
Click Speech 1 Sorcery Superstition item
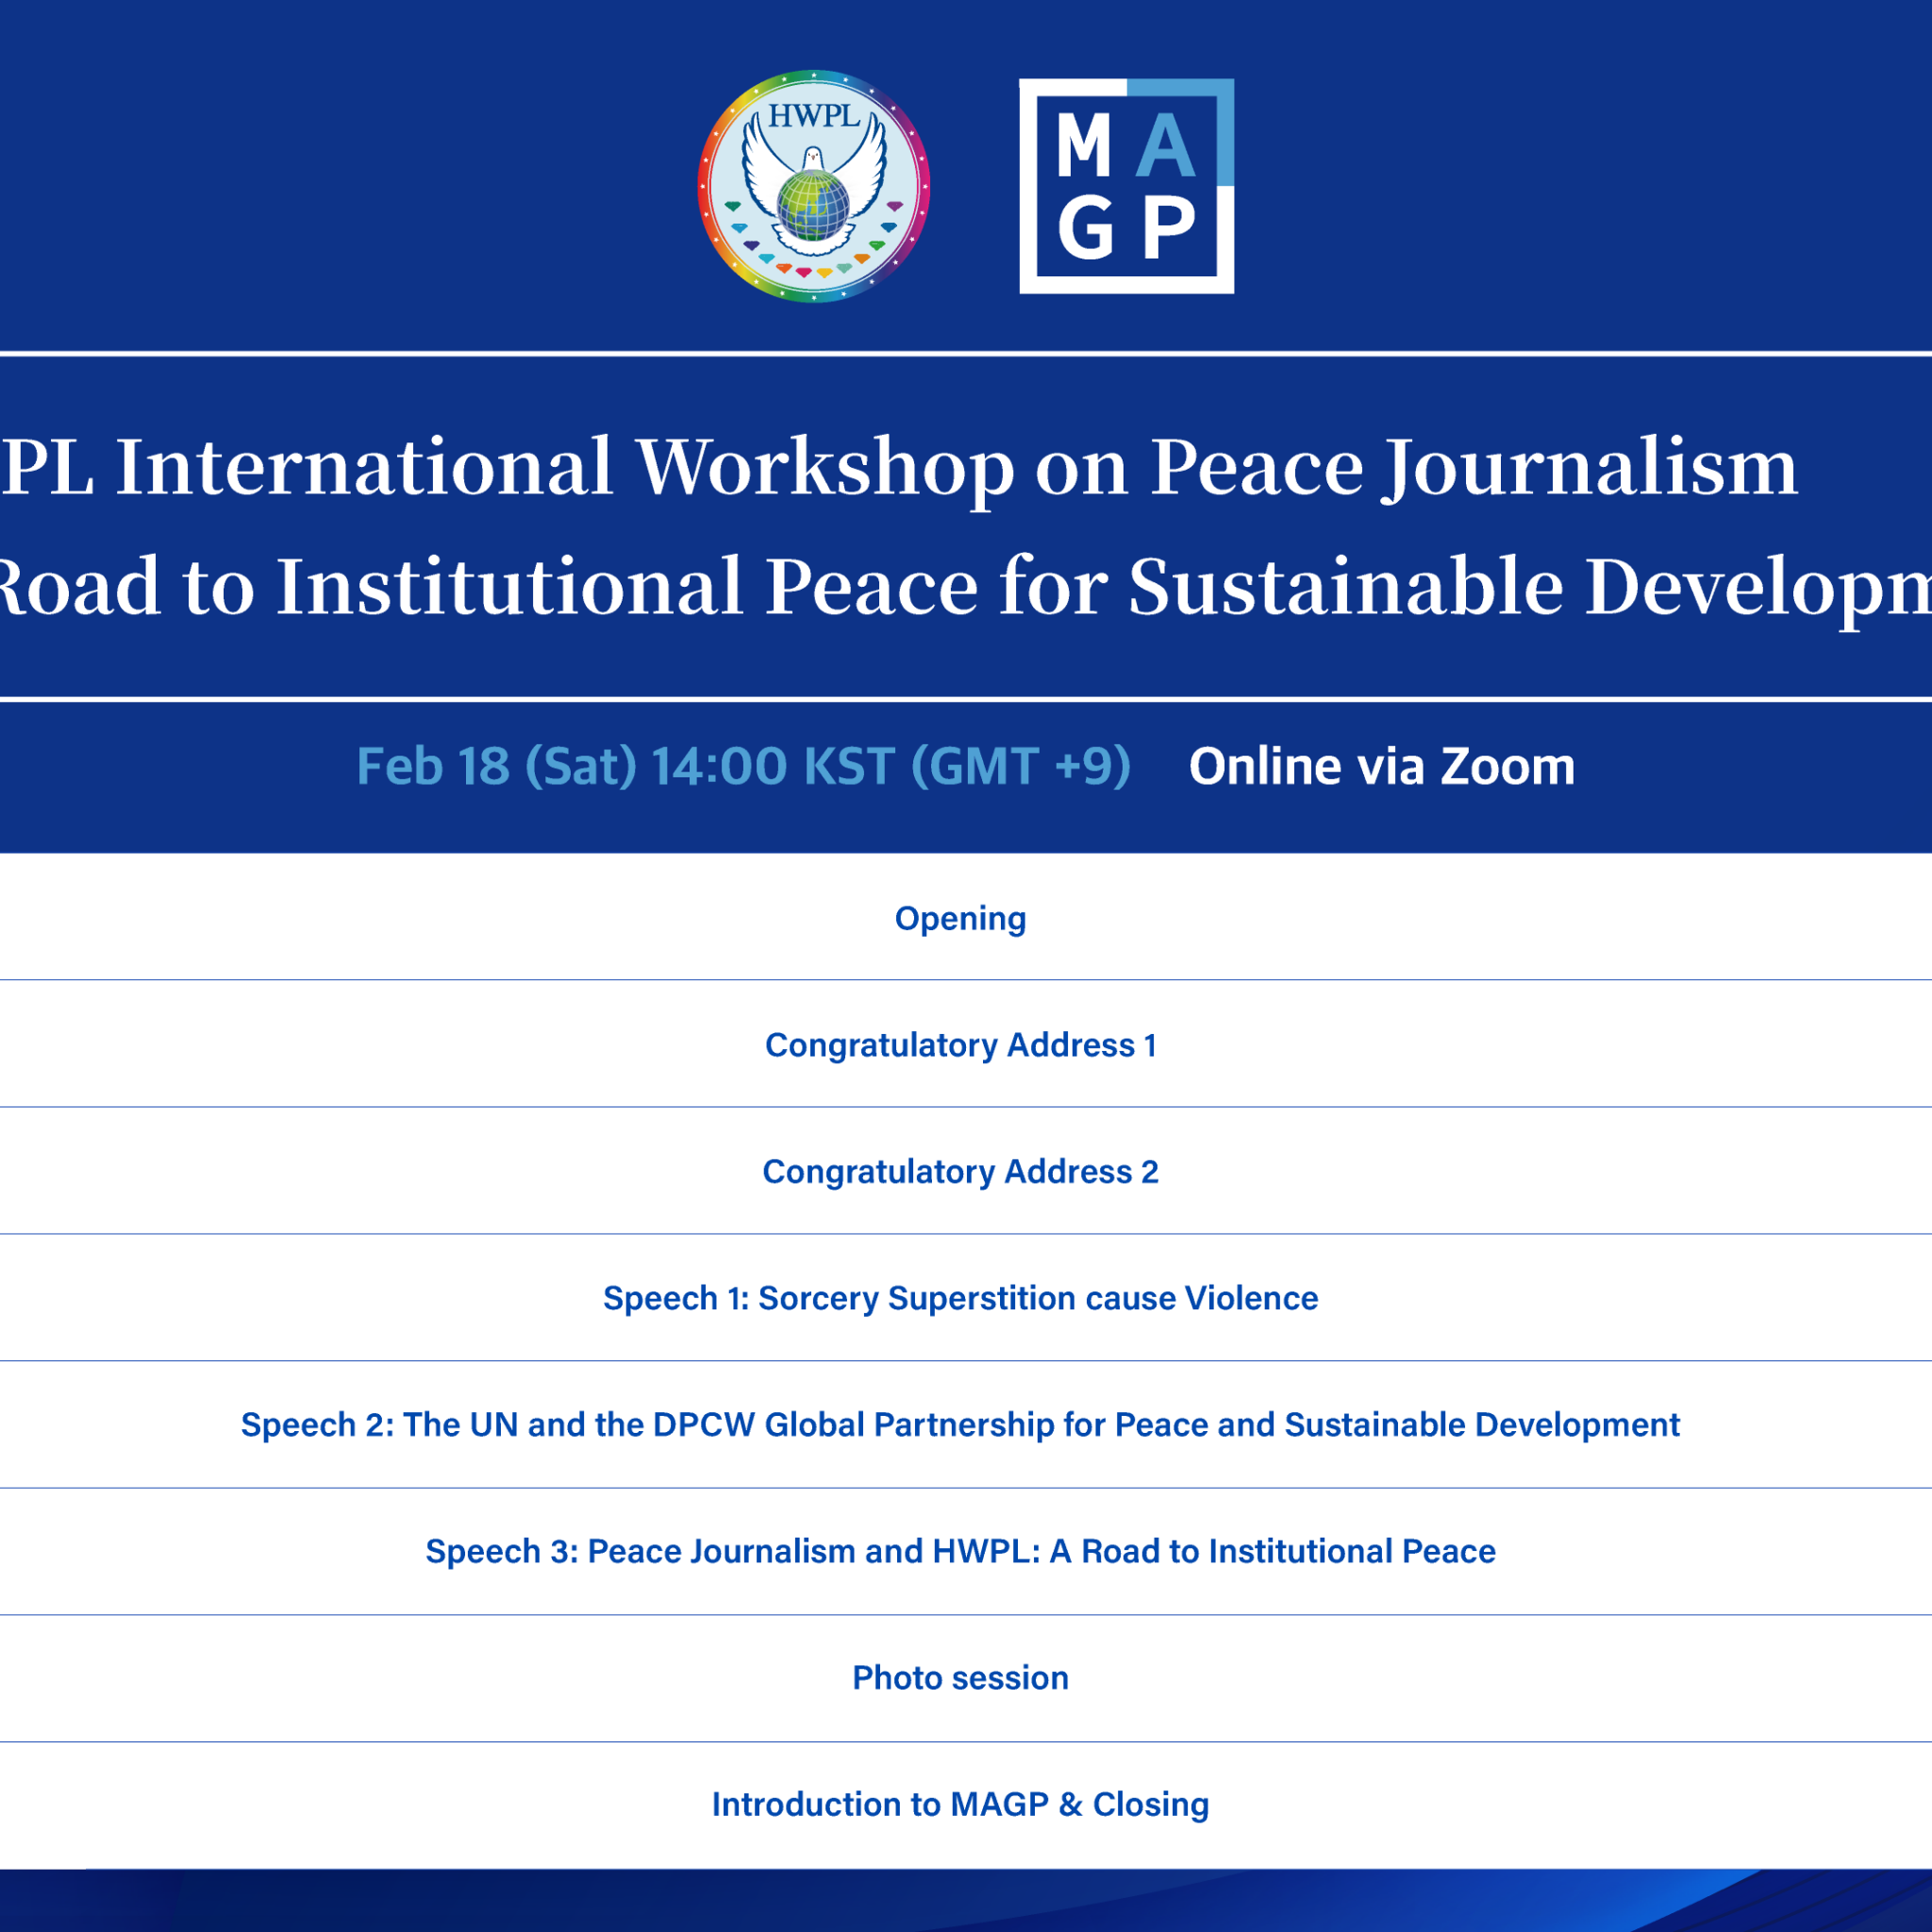960,1298
